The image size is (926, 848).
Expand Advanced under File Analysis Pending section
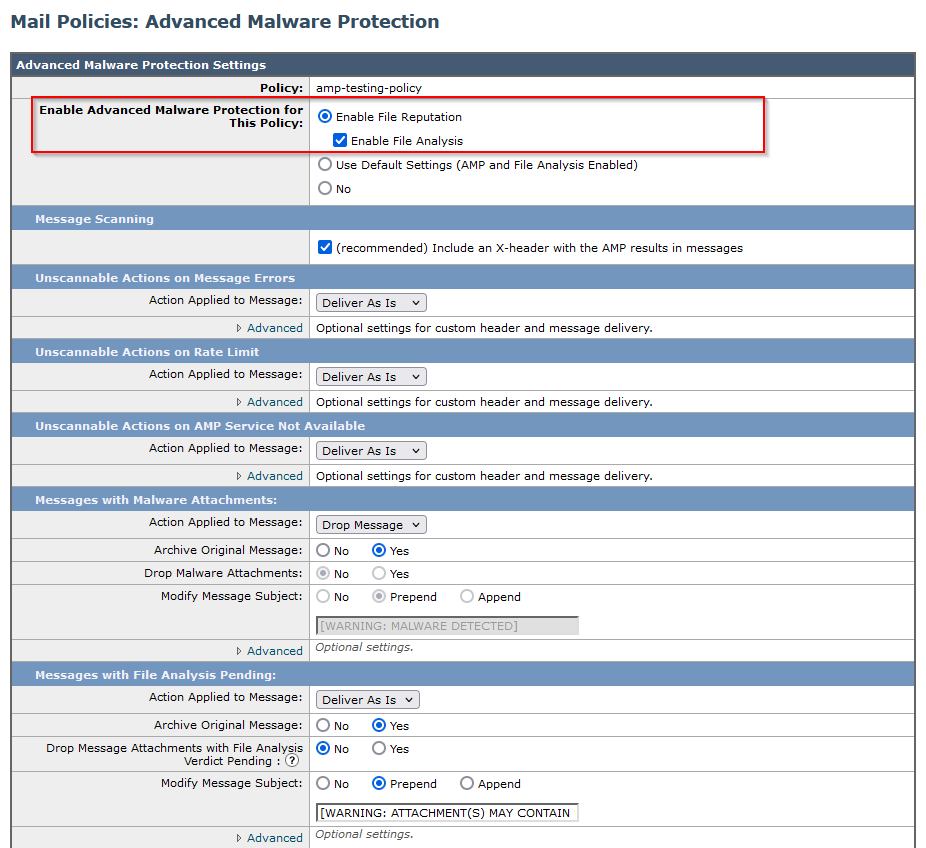(x=274, y=838)
